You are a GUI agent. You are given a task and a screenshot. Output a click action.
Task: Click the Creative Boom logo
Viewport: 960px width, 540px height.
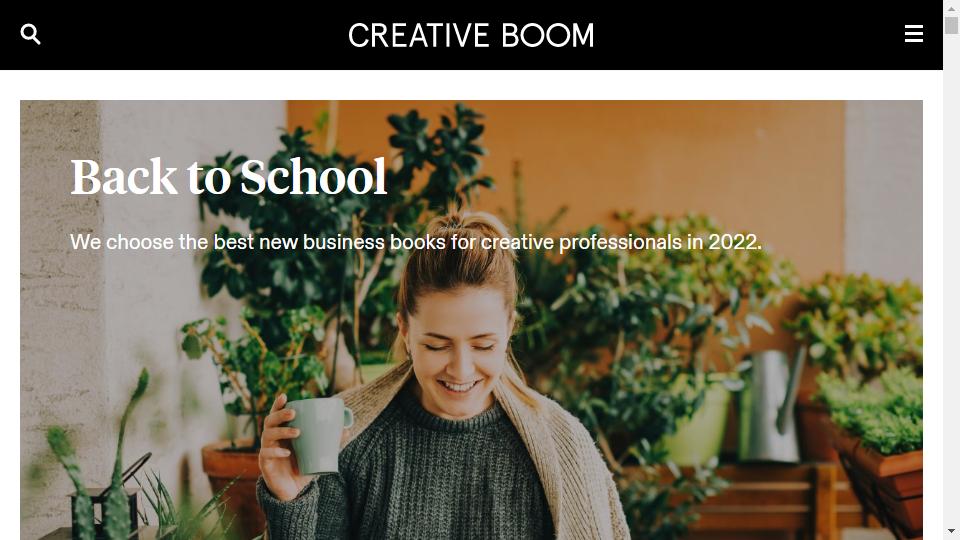471,36
